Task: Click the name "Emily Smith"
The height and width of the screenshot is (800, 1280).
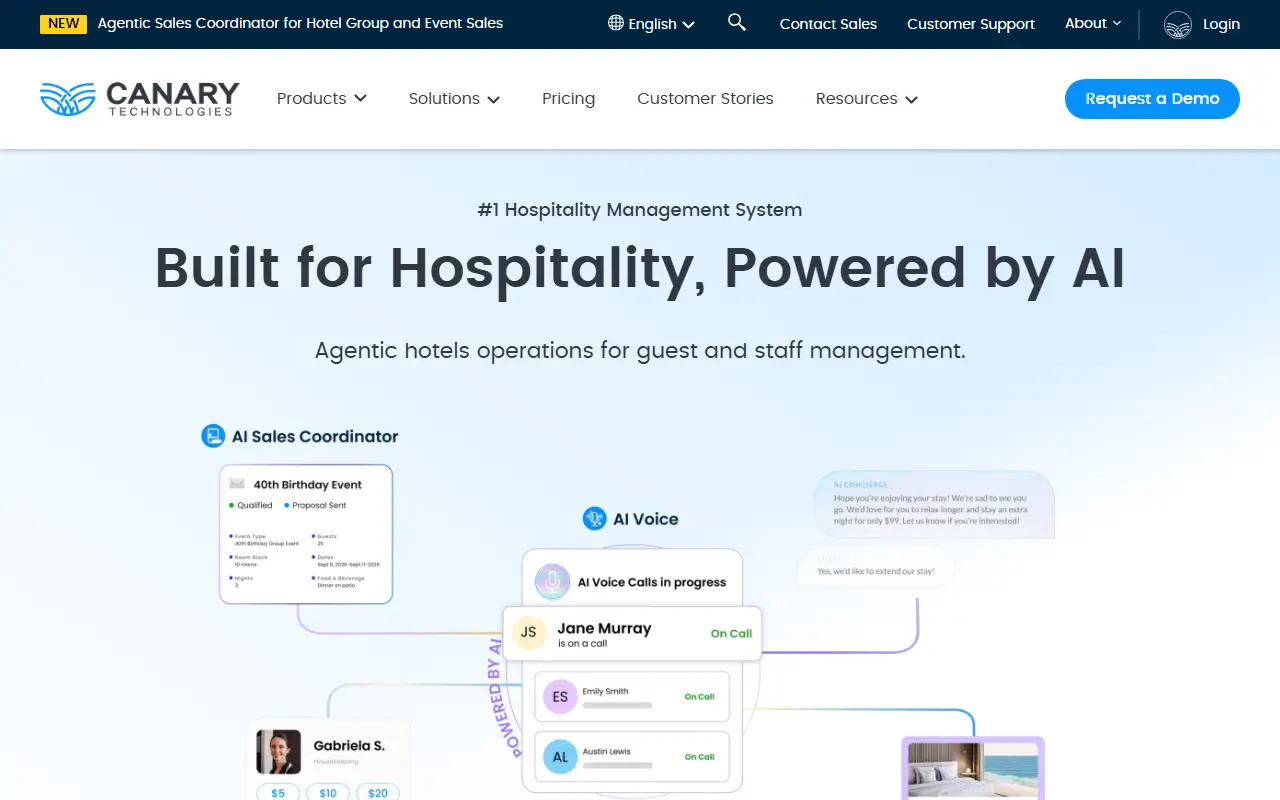Action: [x=606, y=691]
